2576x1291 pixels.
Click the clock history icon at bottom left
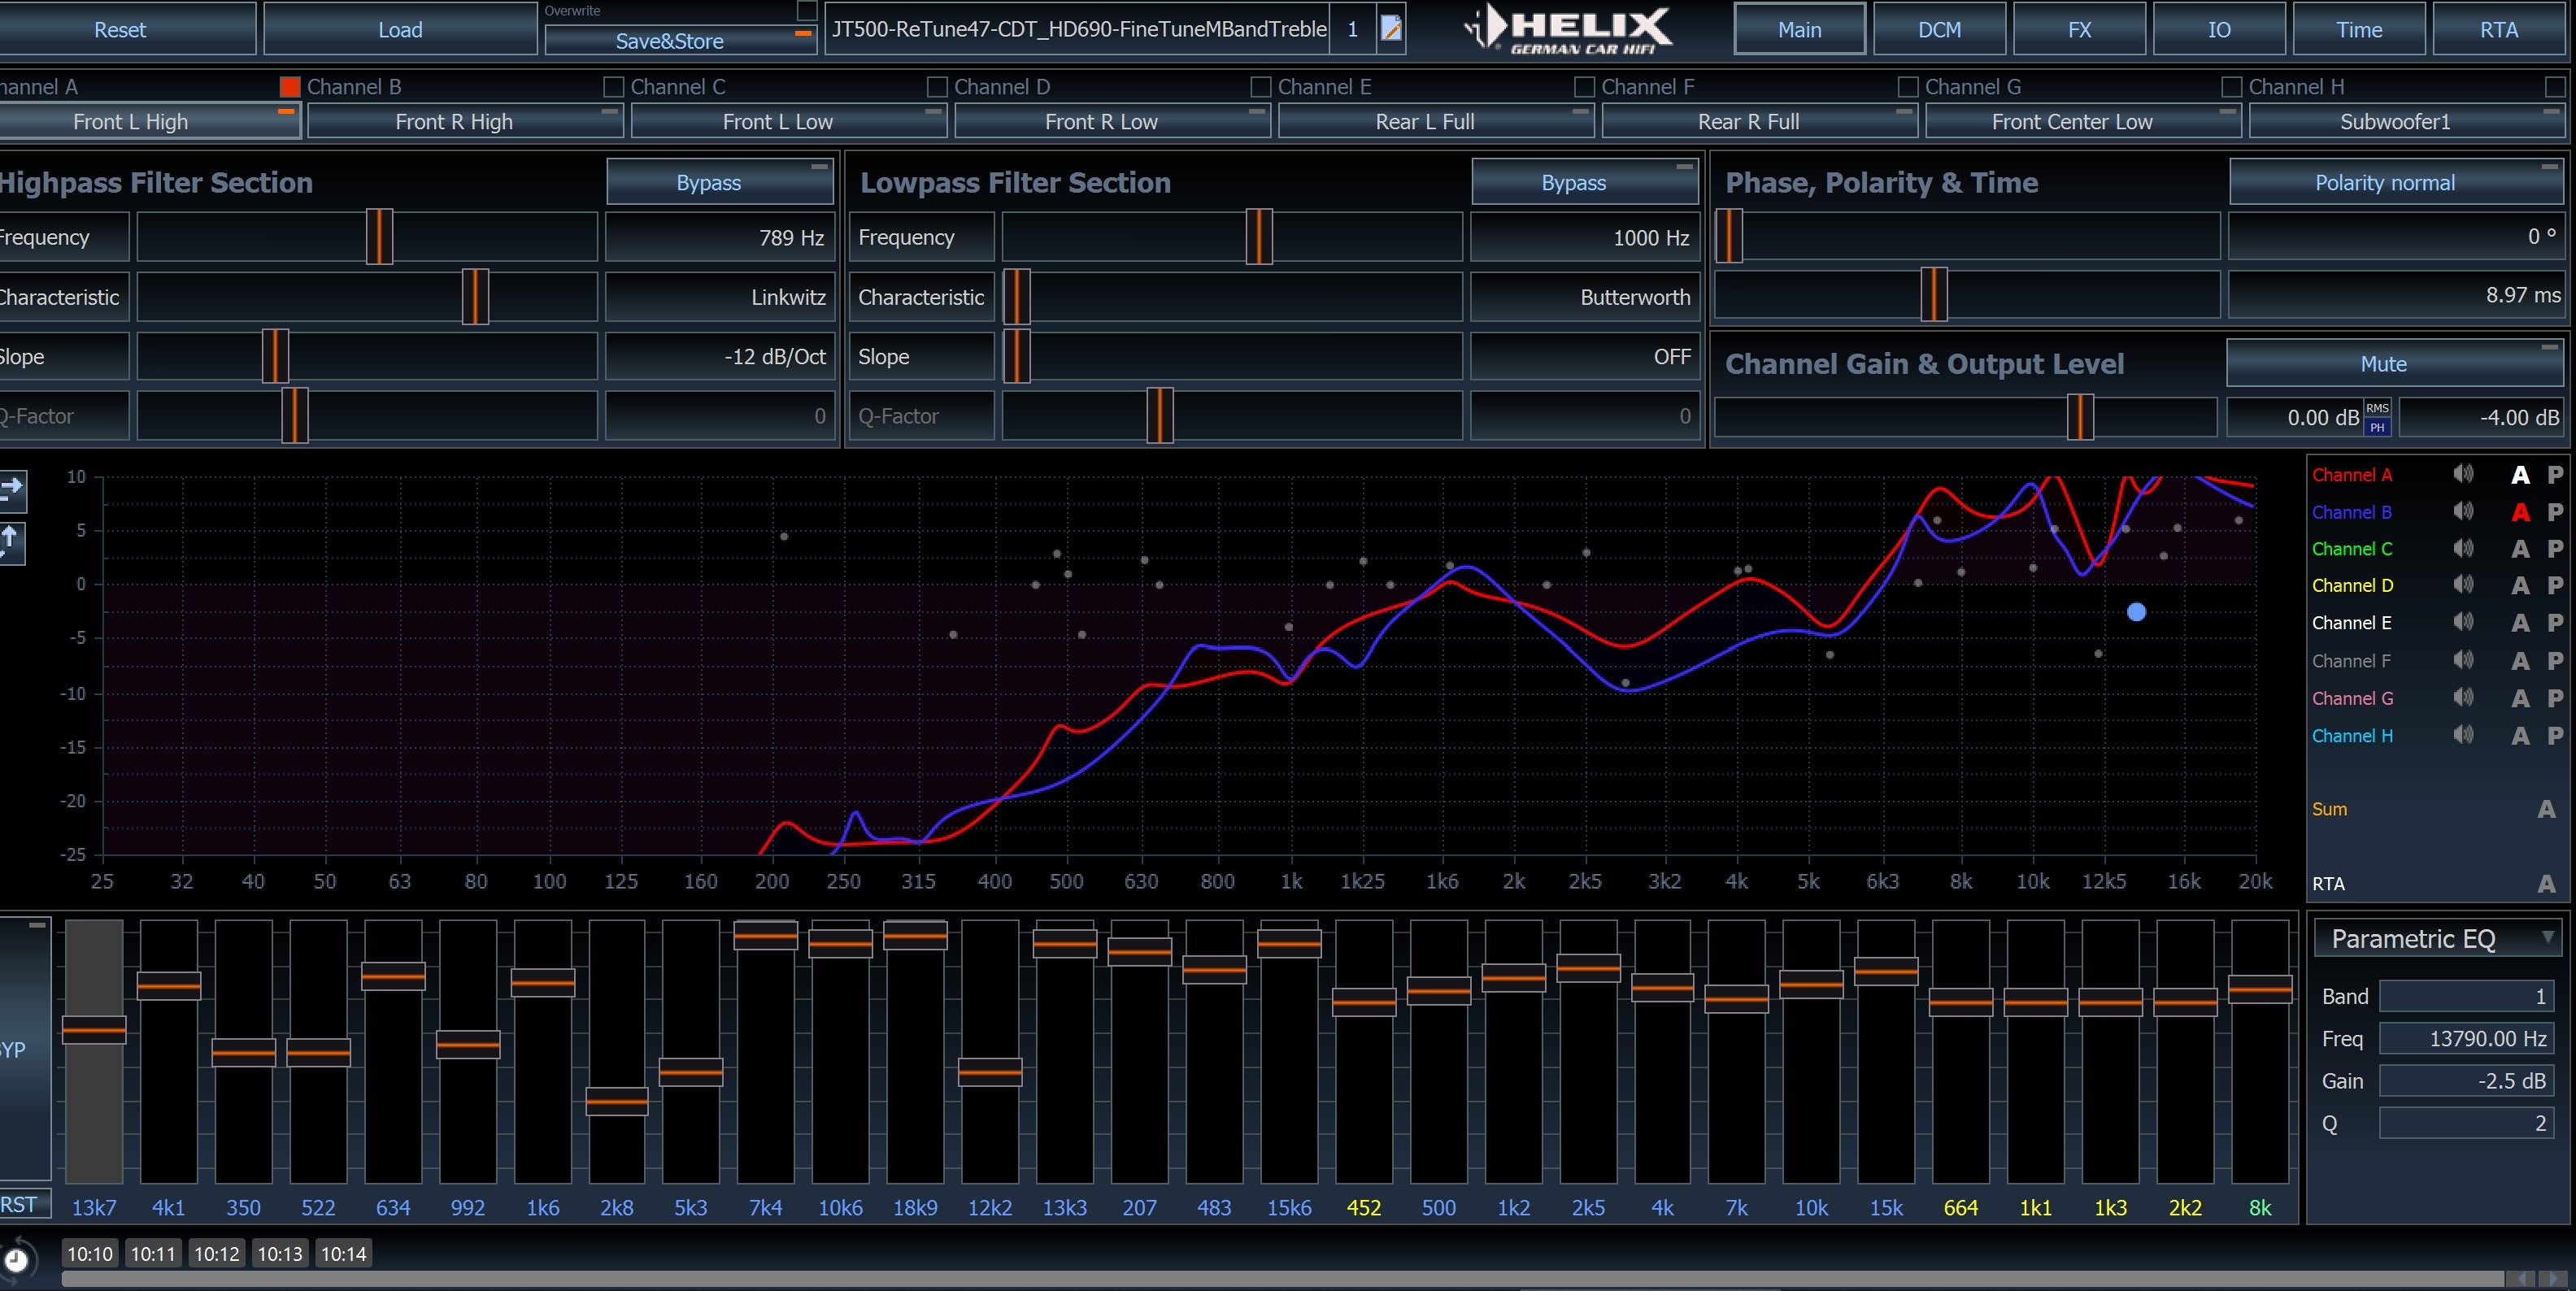click(17, 1259)
